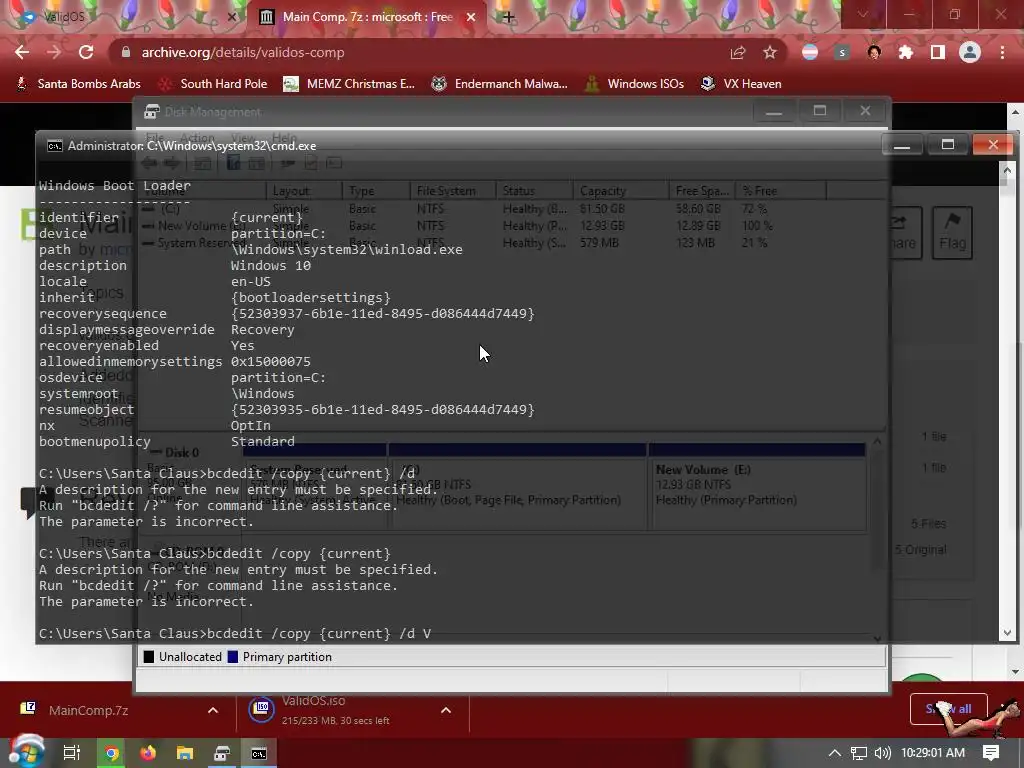Click the Type column header in Disk Management

pyautogui.click(x=376, y=191)
